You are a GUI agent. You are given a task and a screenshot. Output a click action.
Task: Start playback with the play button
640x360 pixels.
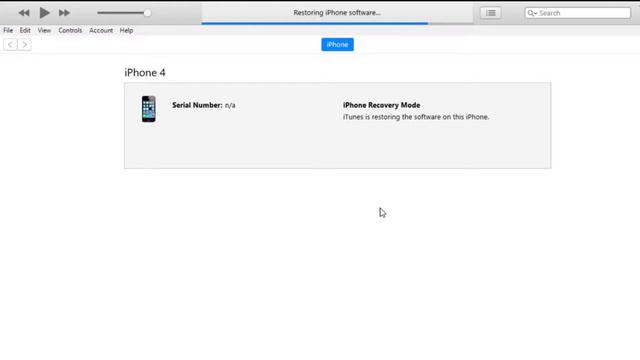pos(44,13)
